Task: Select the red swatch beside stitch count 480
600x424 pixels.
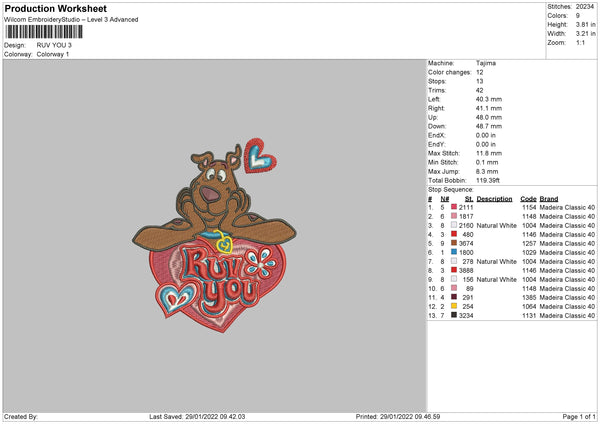Action: [454, 234]
